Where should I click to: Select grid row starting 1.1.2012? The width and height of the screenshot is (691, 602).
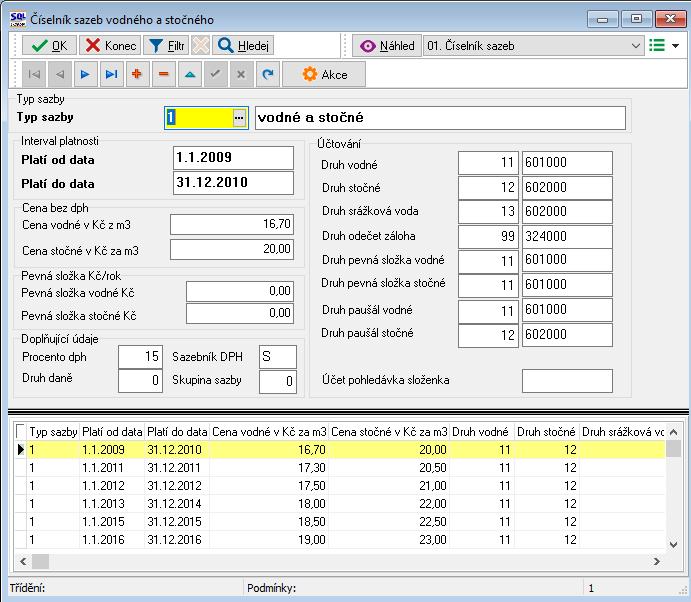pyautogui.click(x=340, y=486)
